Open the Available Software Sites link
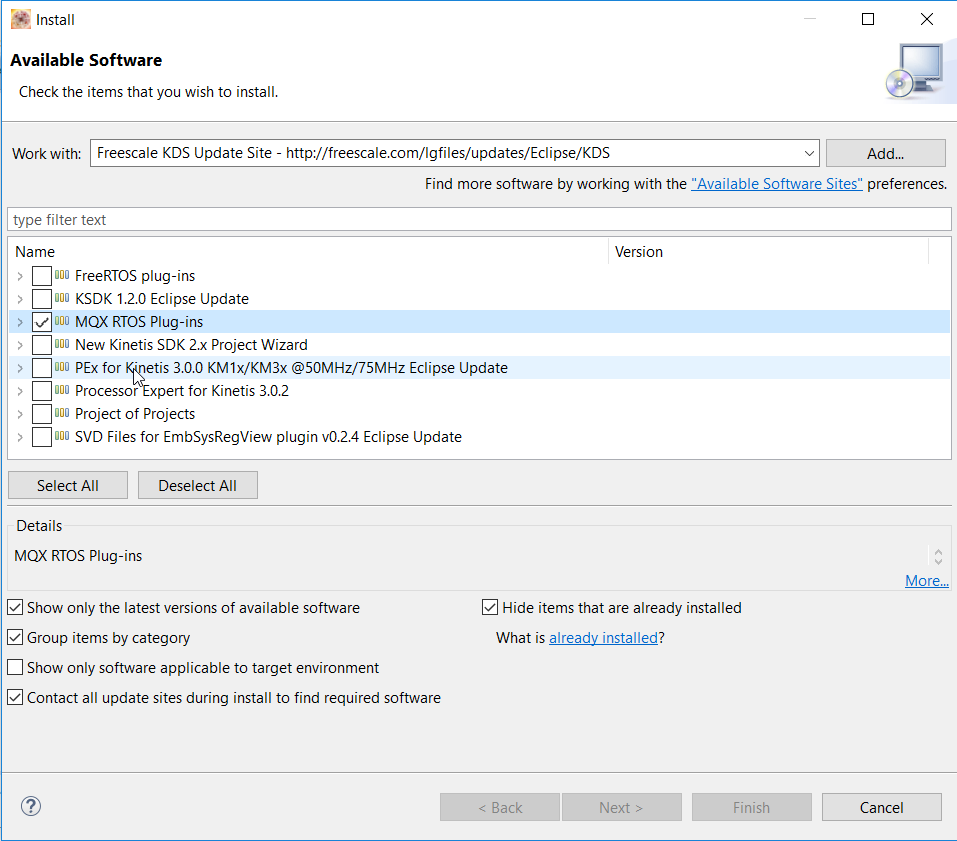Image resolution: width=957 pixels, height=841 pixels. 776,184
